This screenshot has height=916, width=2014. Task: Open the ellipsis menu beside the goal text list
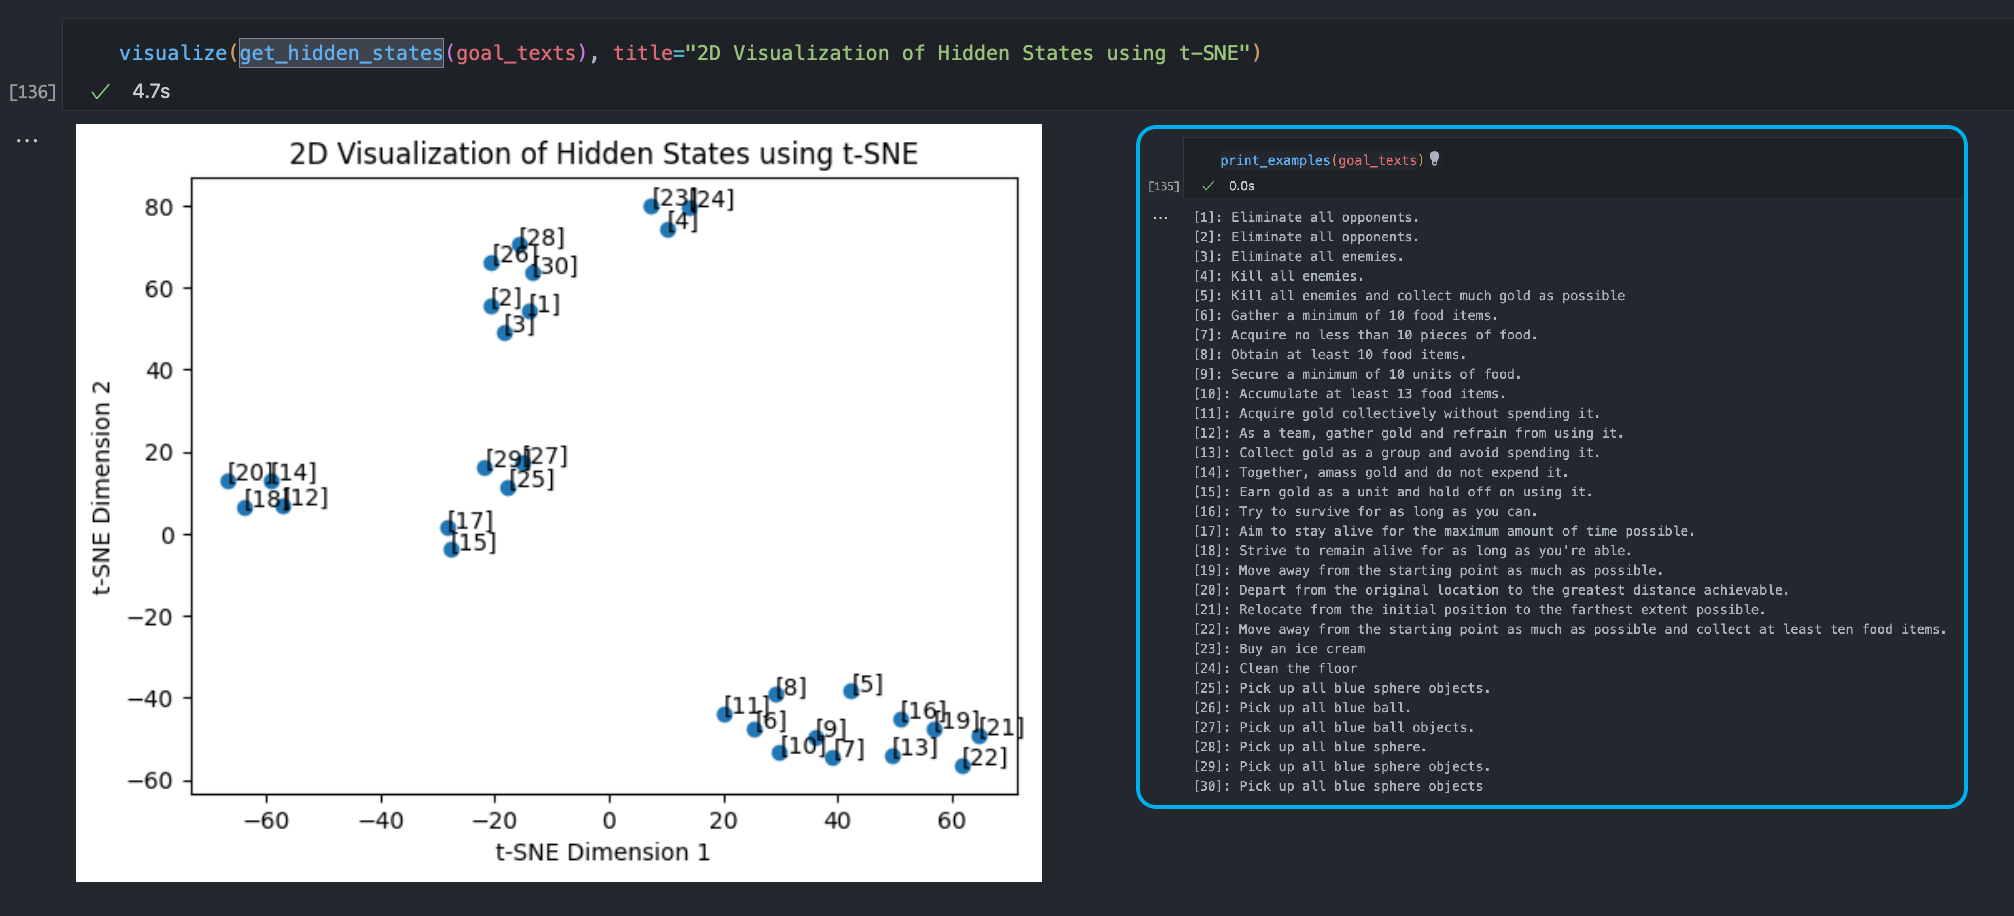(1160, 218)
